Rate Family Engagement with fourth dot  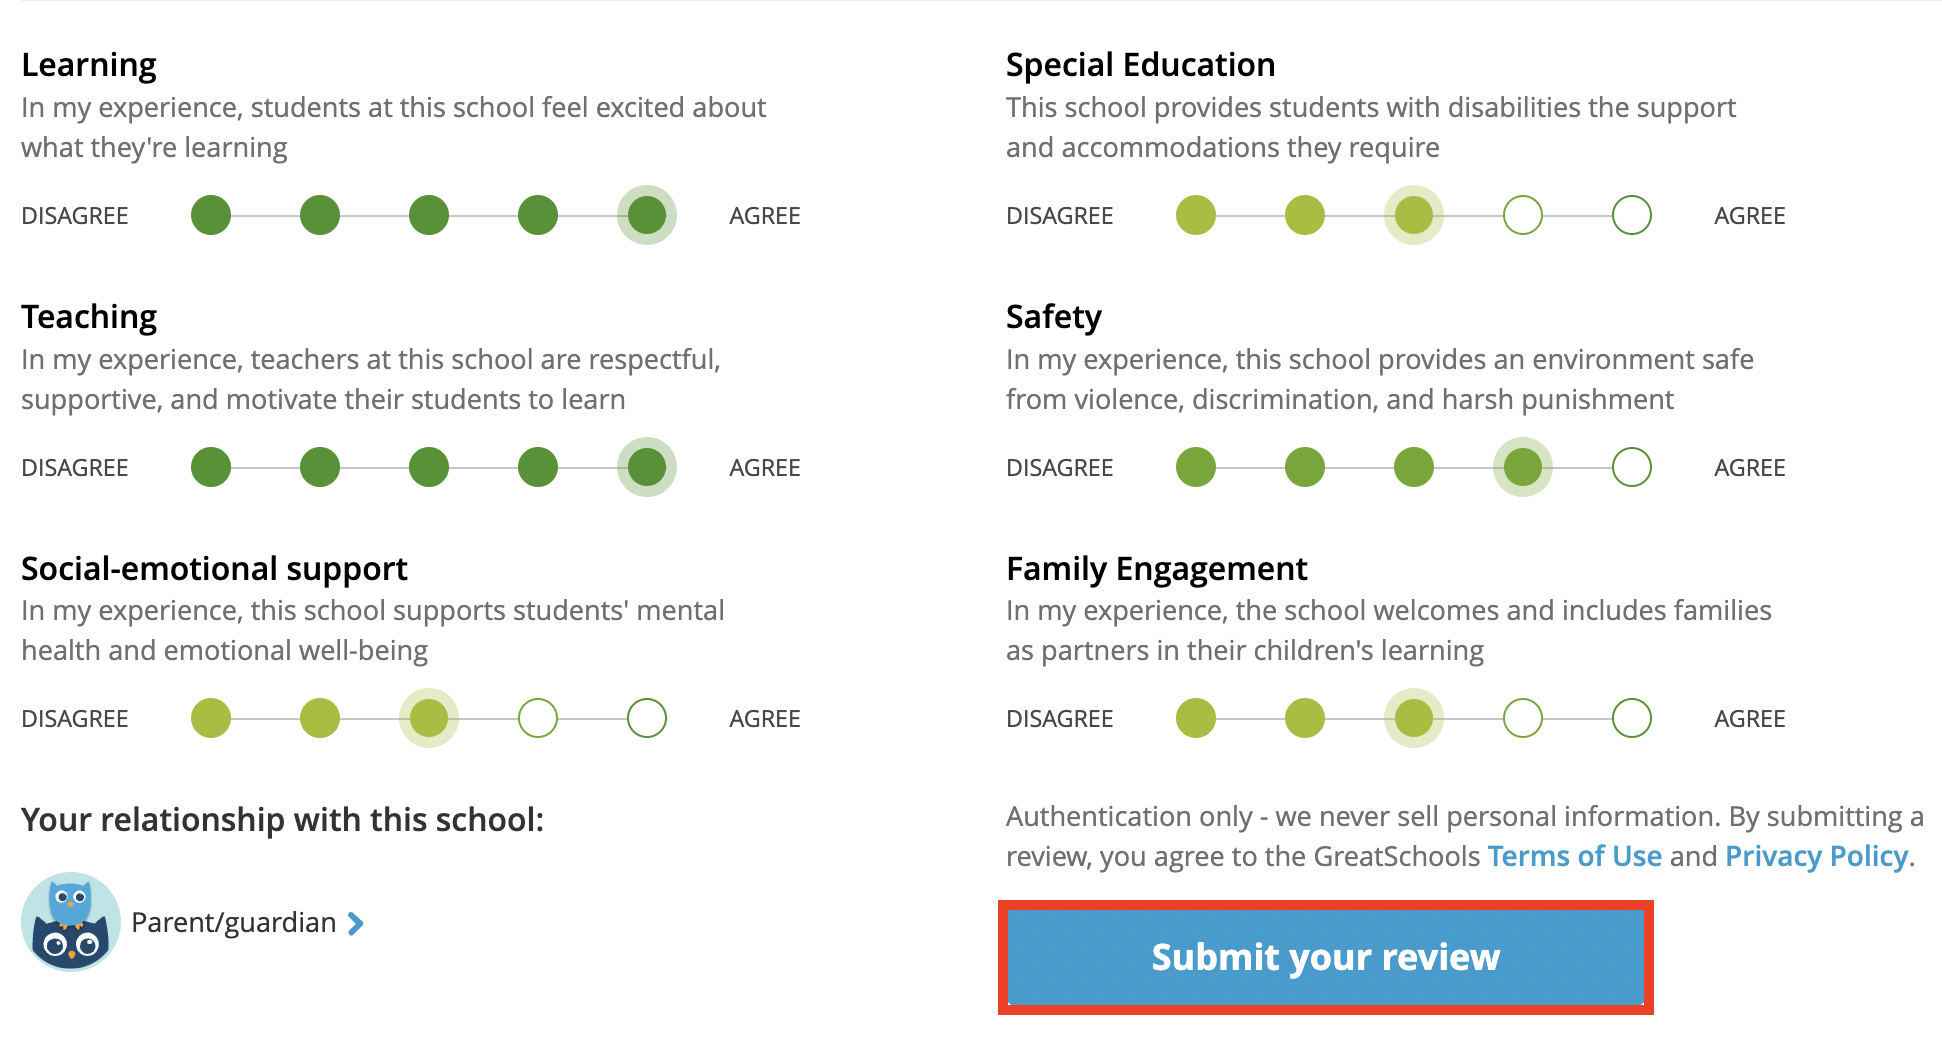tap(1523, 718)
